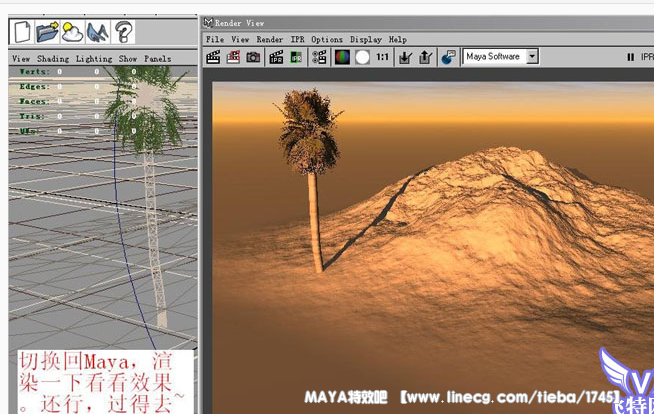The height and width of the screenshot is (414, 654).
Task: Open the Render menu in Render View
Action: 269,40
